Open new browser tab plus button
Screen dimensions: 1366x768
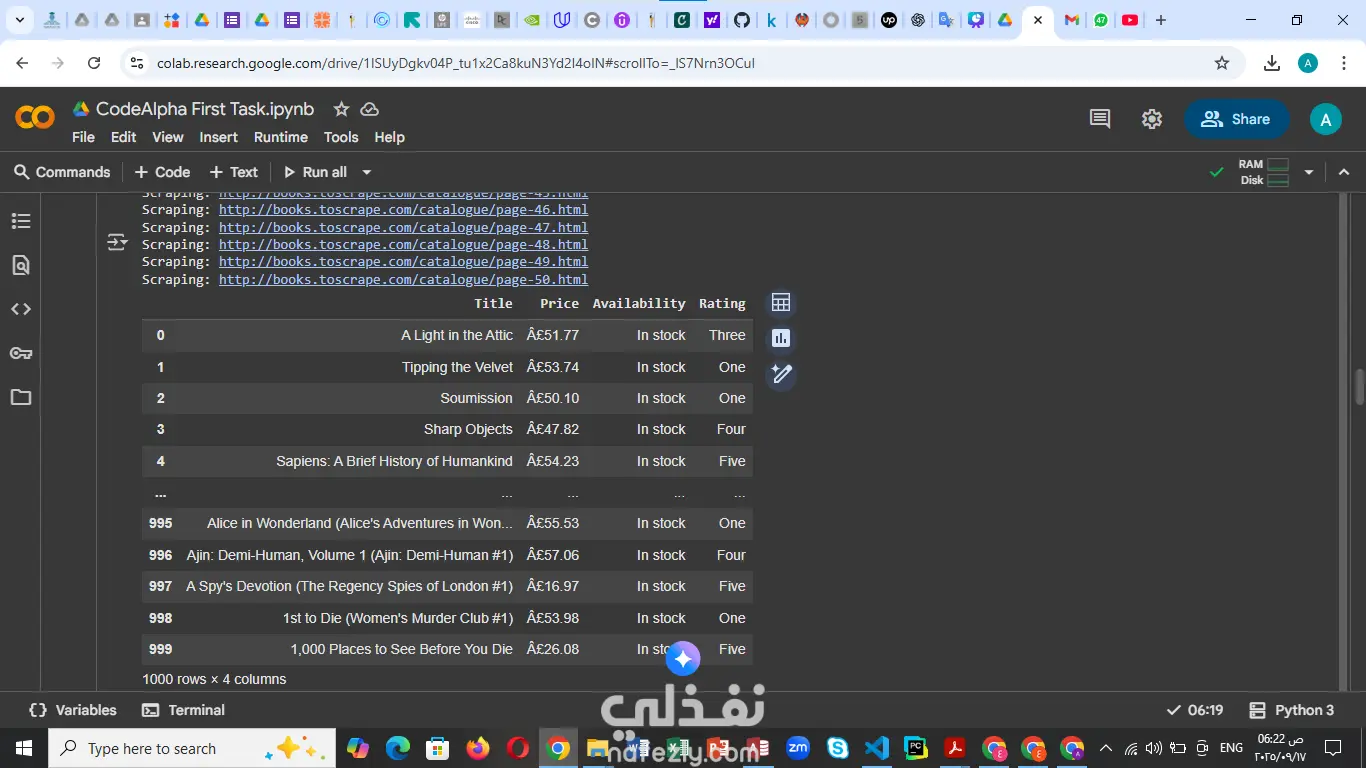1161,20
